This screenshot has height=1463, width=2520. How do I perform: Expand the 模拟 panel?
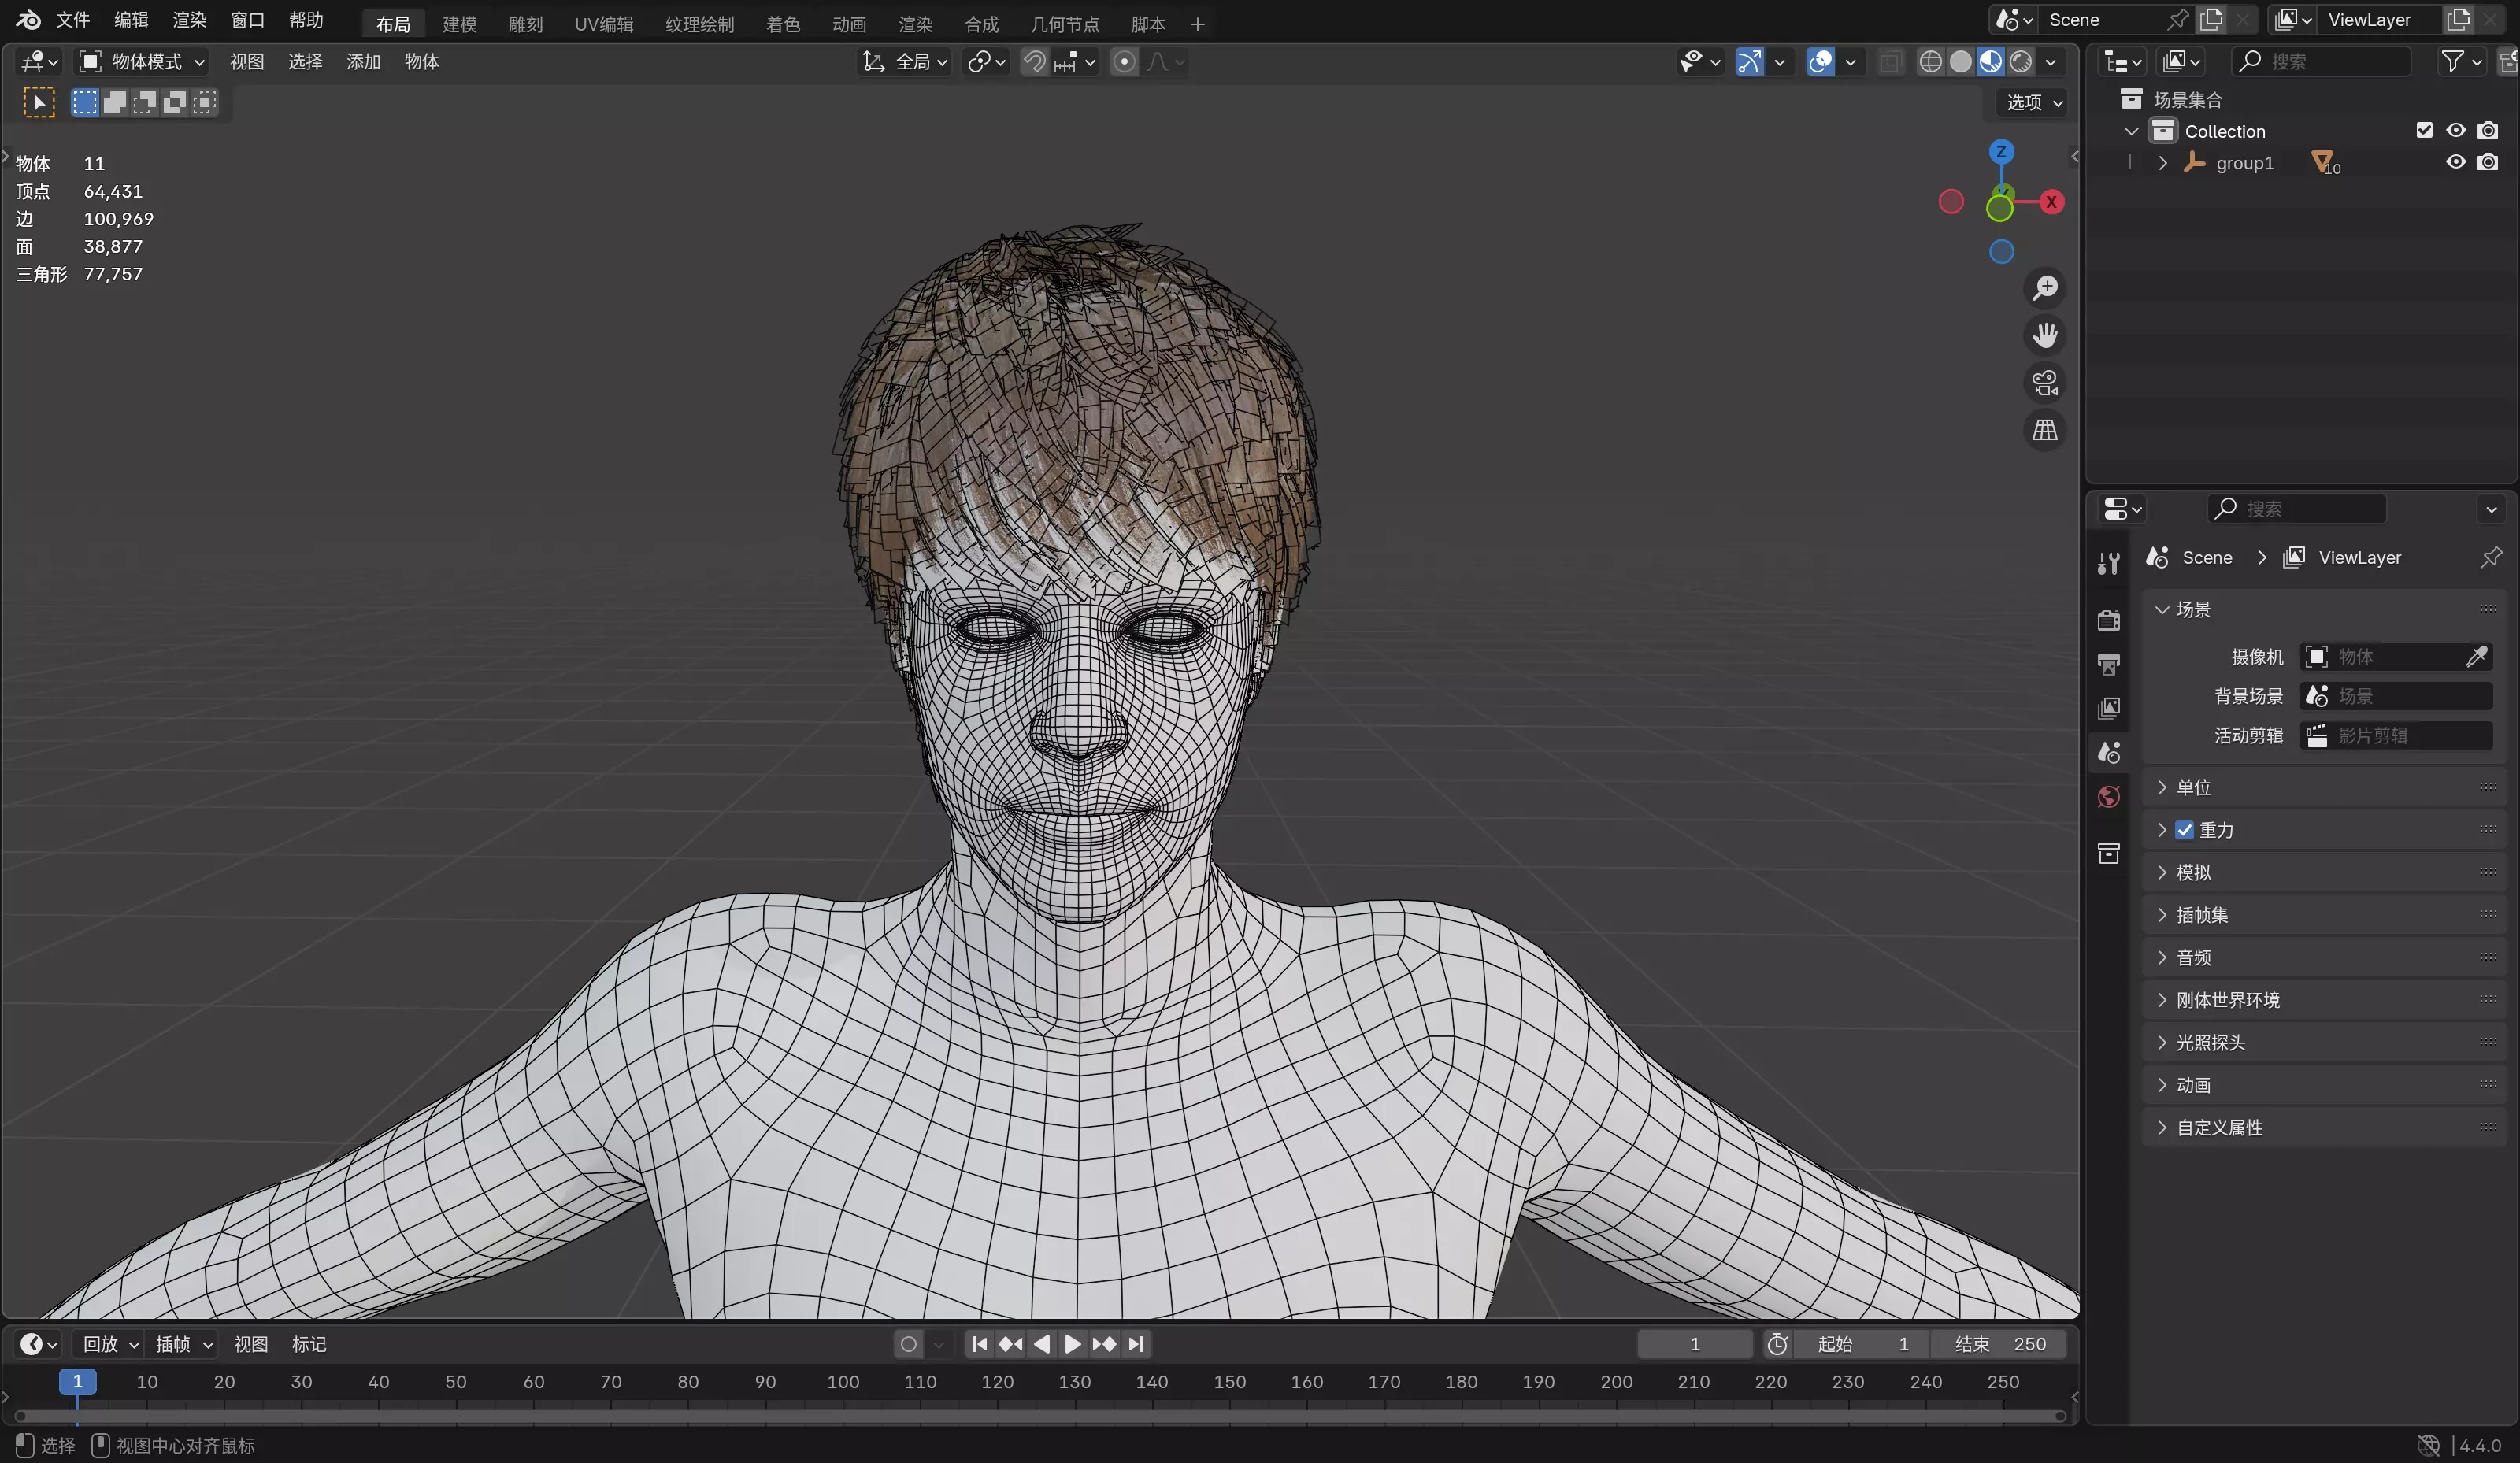[2324, 872]
